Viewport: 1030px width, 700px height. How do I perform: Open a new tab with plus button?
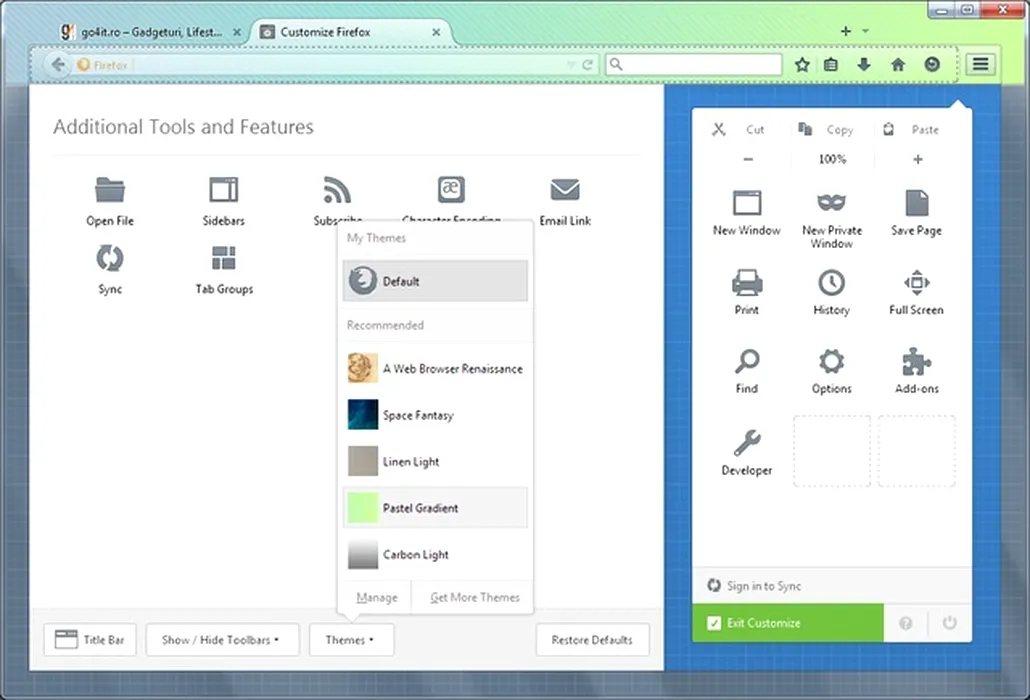[845, 31]
